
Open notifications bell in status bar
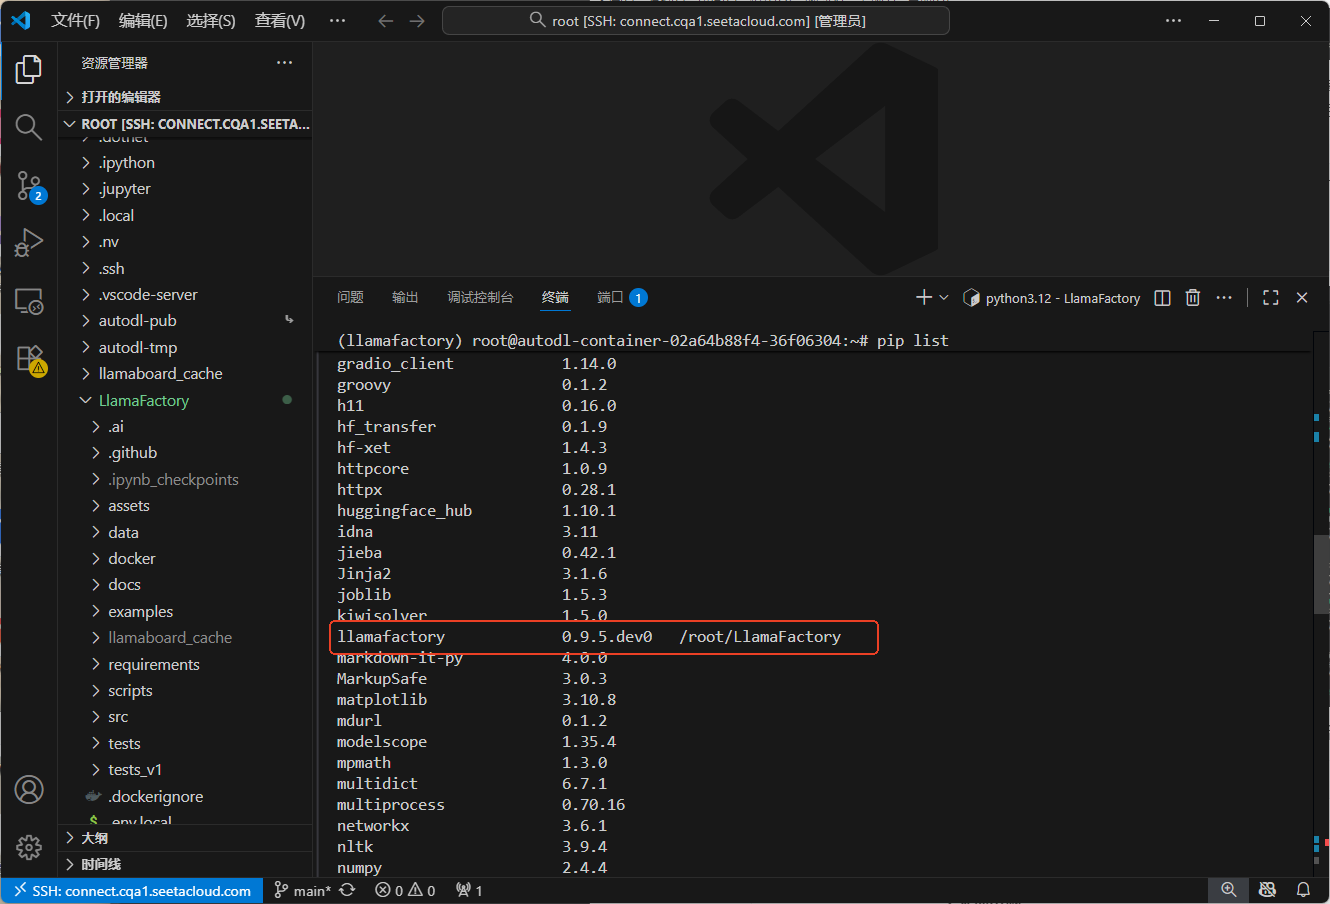(1303, 890)
